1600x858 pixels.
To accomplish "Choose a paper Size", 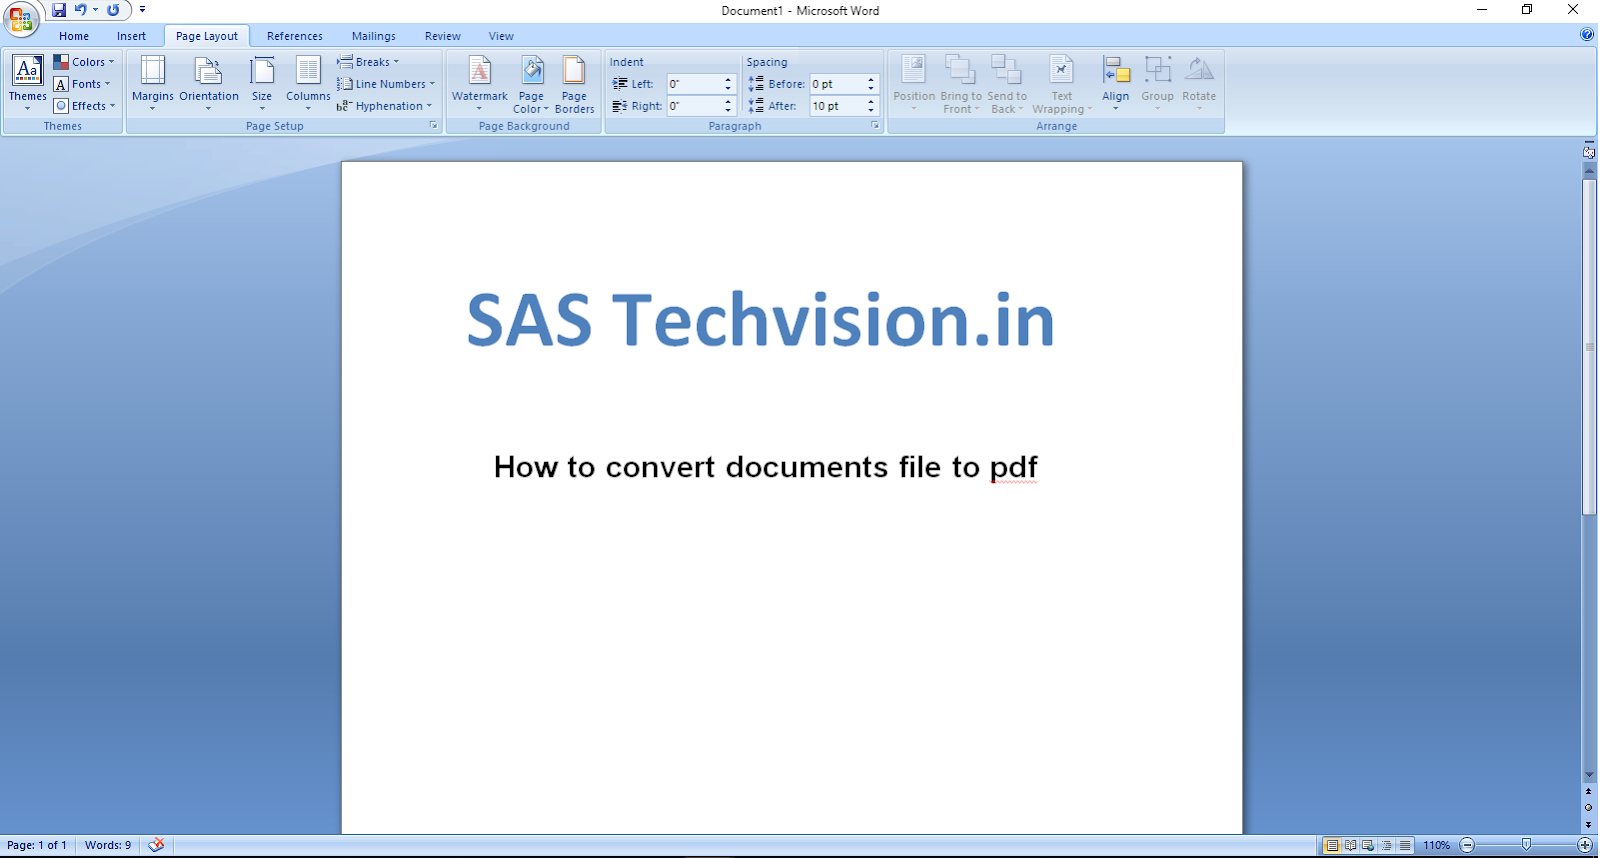I will click(262, 83).
